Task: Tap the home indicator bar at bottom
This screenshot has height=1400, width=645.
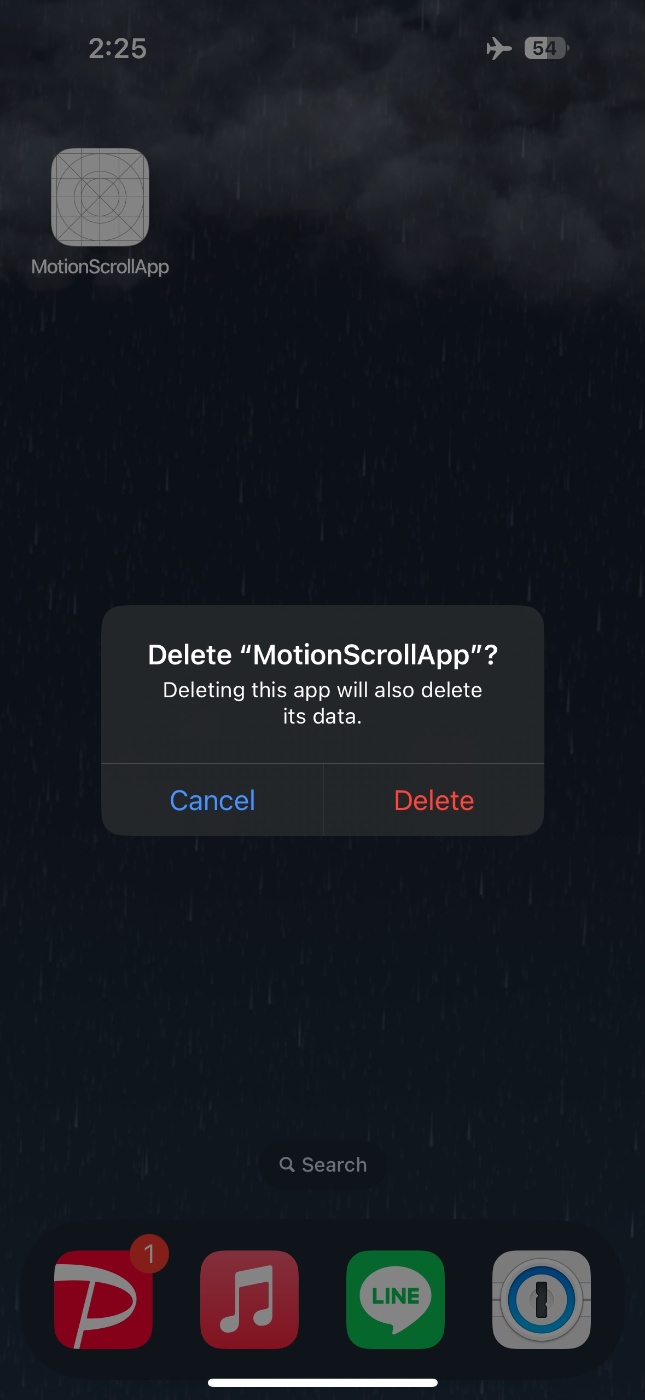Action: (323, 1383)
